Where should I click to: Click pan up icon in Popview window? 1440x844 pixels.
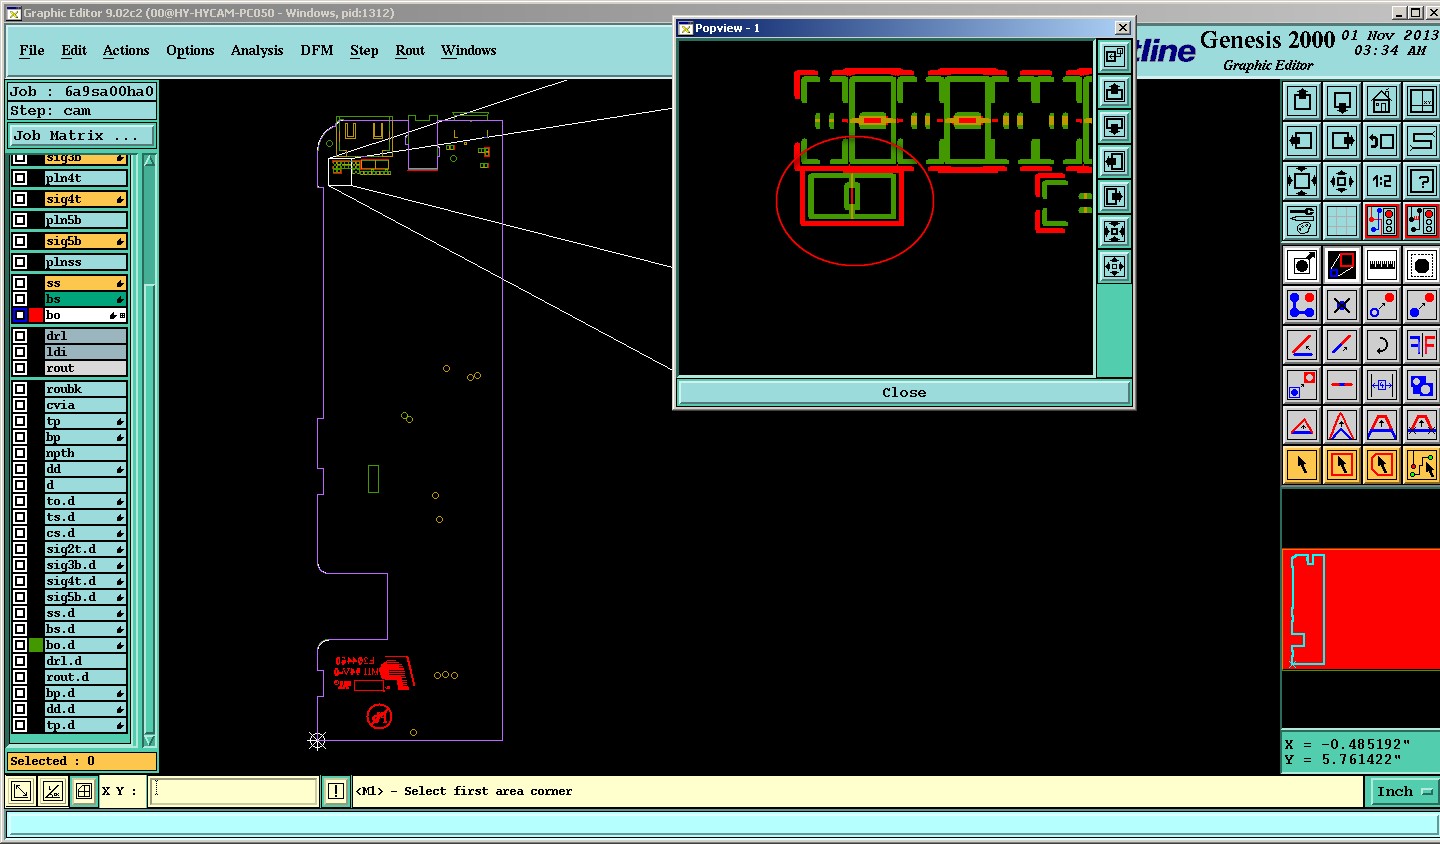pos(1114,92)
